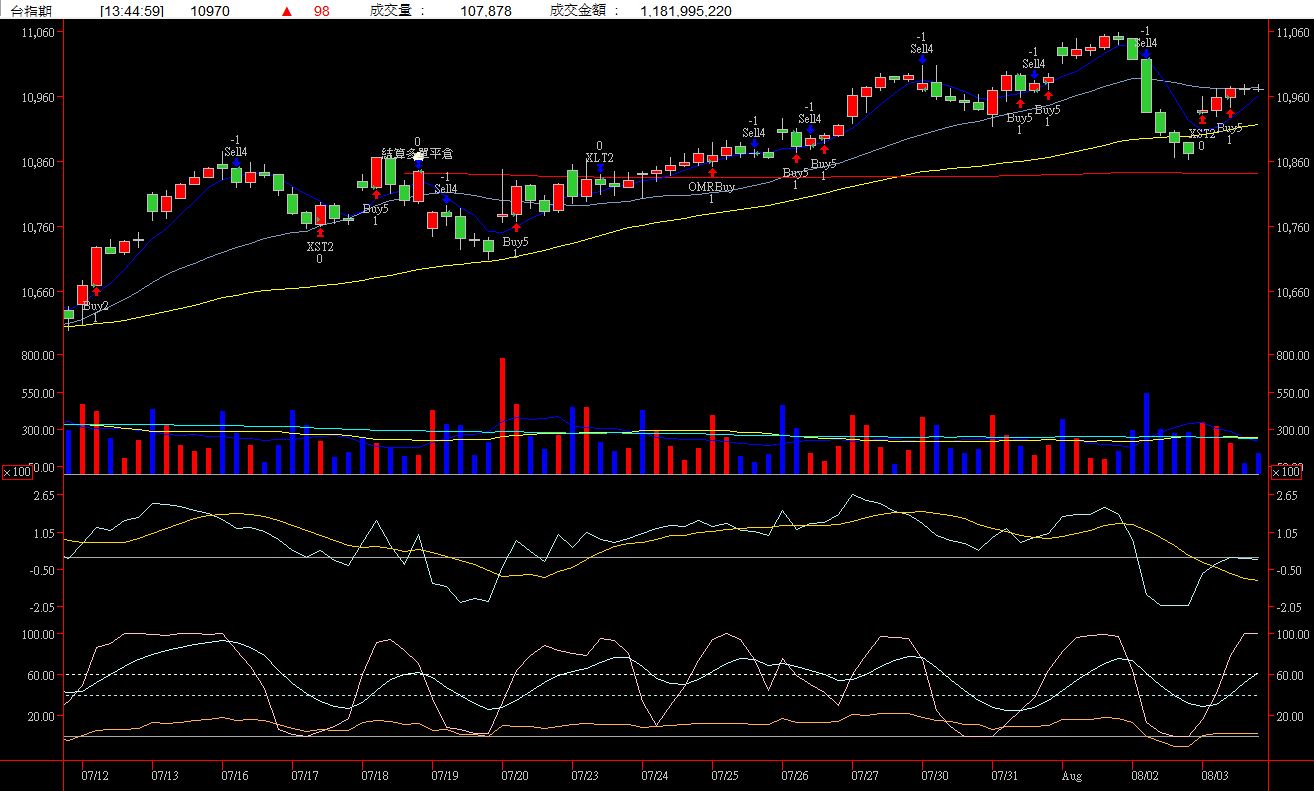The height and width of the screenshot is (791, 1314).
Task: Click 2.65 on the right indicator axis
Action: tap(1287, 495)
